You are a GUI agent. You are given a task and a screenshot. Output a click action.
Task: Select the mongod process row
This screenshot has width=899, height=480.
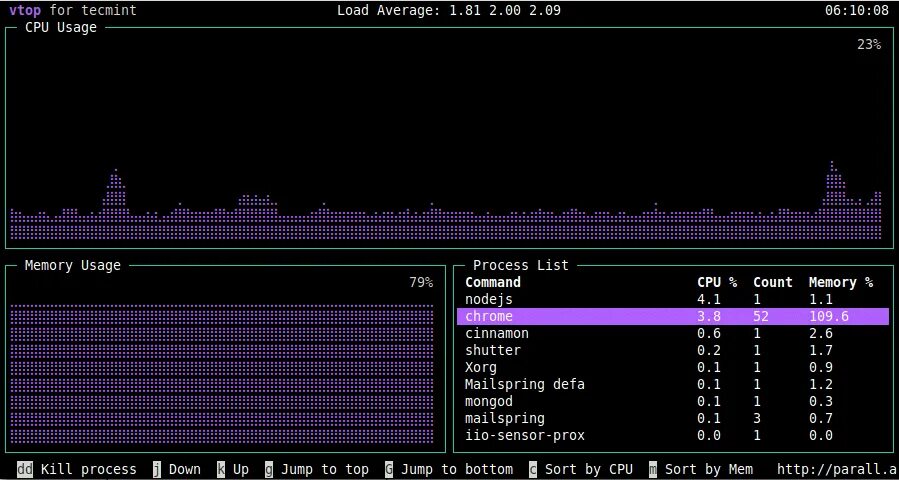tap(673, 401)
